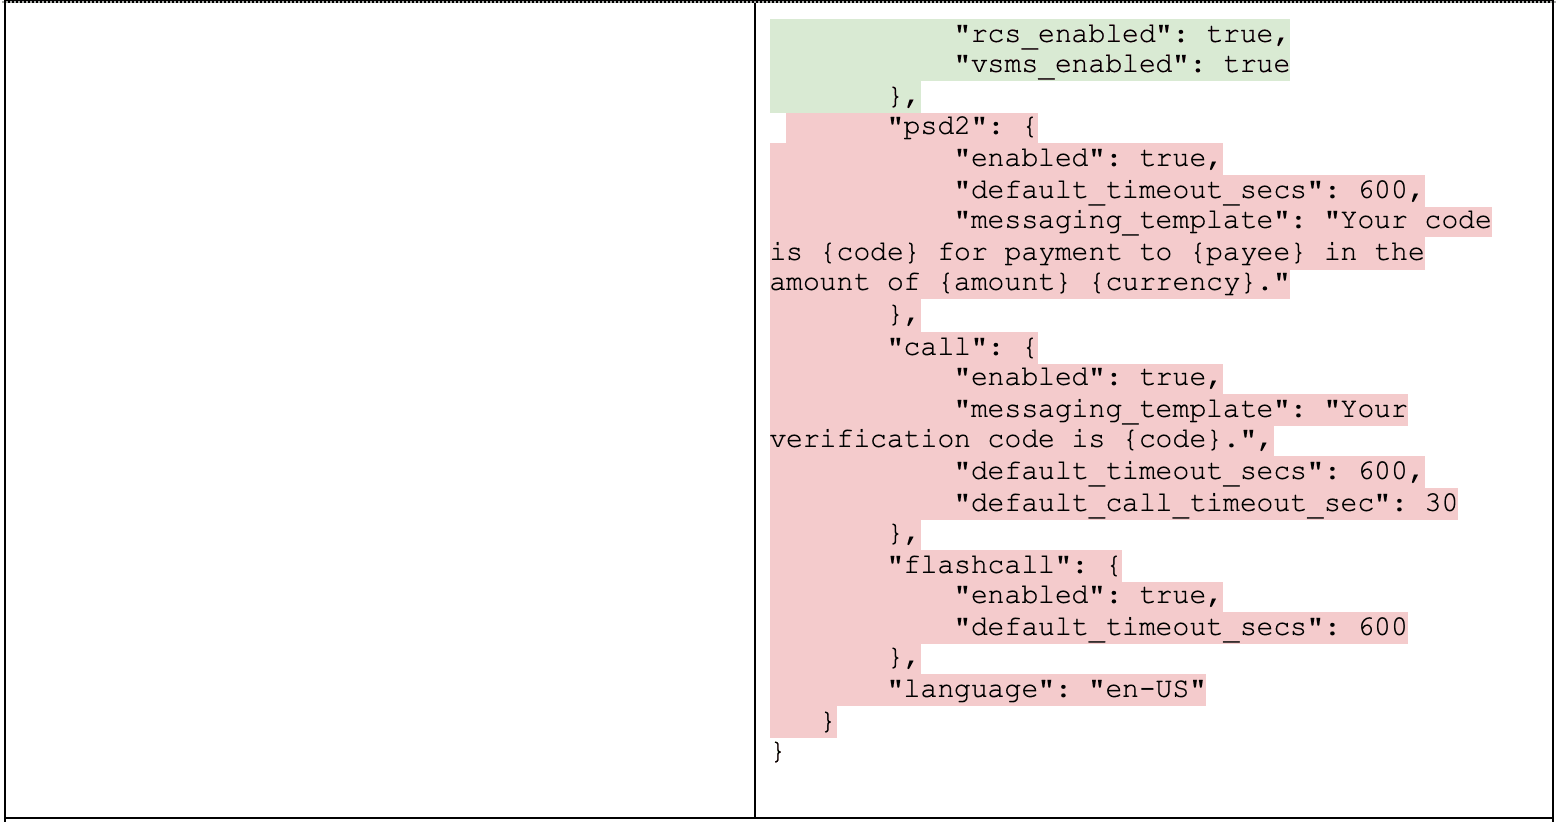Click the empty left table cell
This screenshot has width=1558, height=822.
pyautogui.click(x=380, y=410)
